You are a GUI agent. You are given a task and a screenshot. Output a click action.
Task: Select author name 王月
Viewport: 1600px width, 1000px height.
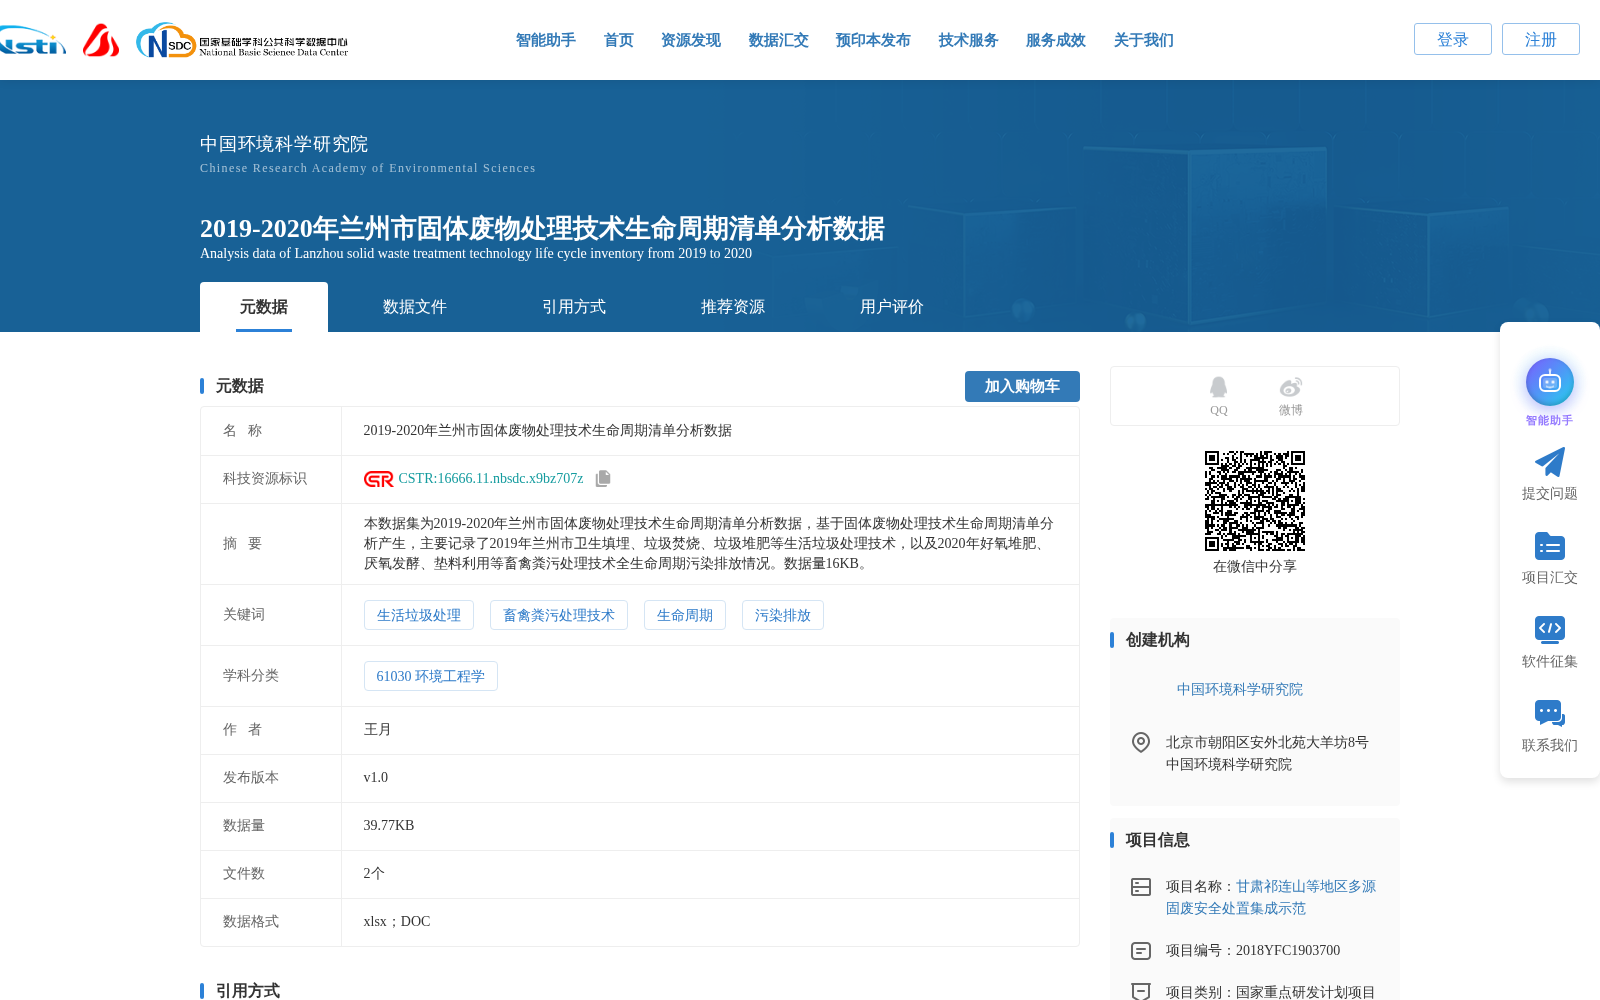point(378,730)
